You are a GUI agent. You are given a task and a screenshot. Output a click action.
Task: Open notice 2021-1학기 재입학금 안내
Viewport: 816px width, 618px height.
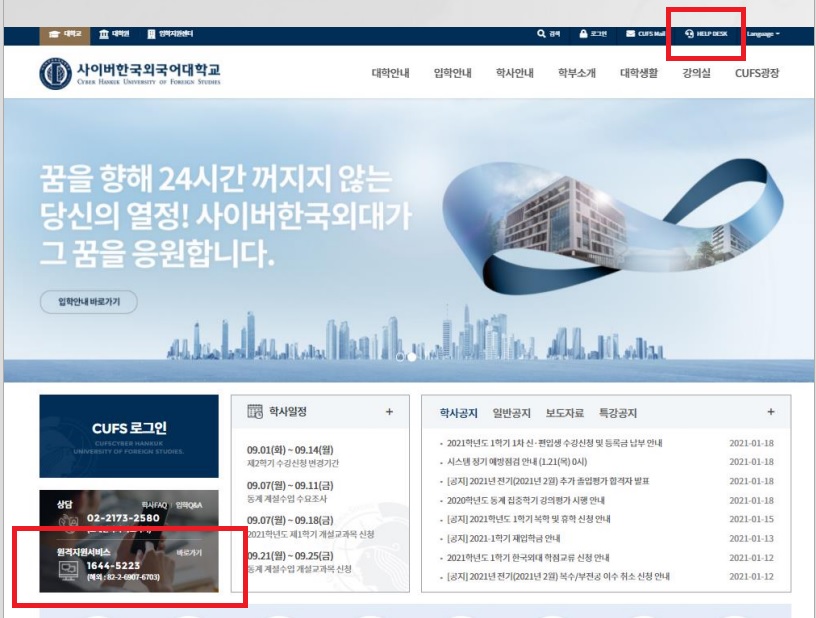pos(503,538)
